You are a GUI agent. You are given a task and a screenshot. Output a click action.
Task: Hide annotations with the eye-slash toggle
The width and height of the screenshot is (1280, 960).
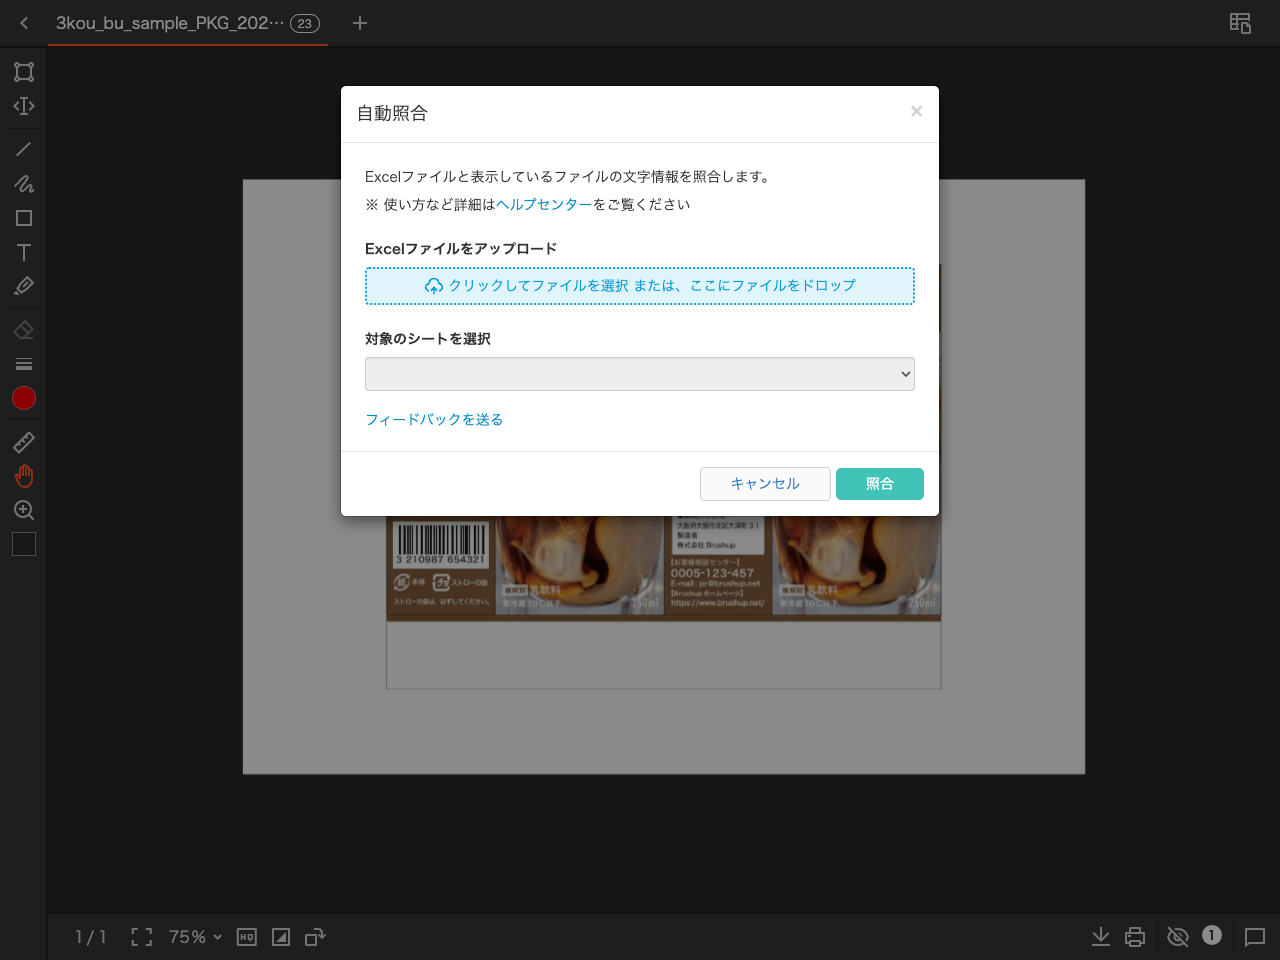[1178, 937]
